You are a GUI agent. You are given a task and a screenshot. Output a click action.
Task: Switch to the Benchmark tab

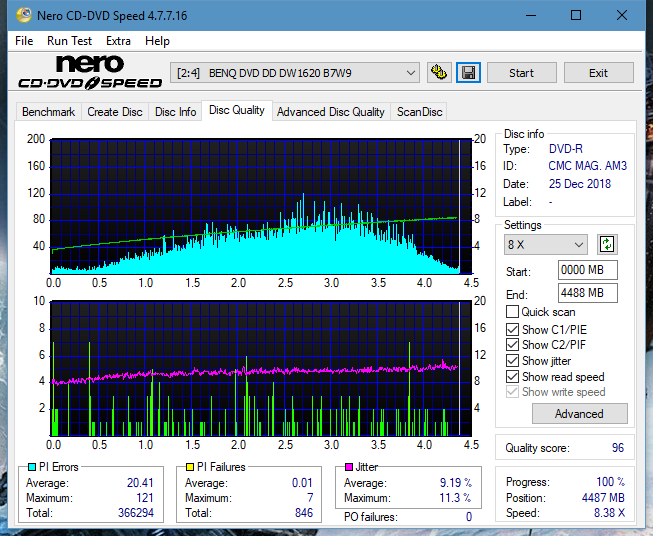tap(49, 112)
